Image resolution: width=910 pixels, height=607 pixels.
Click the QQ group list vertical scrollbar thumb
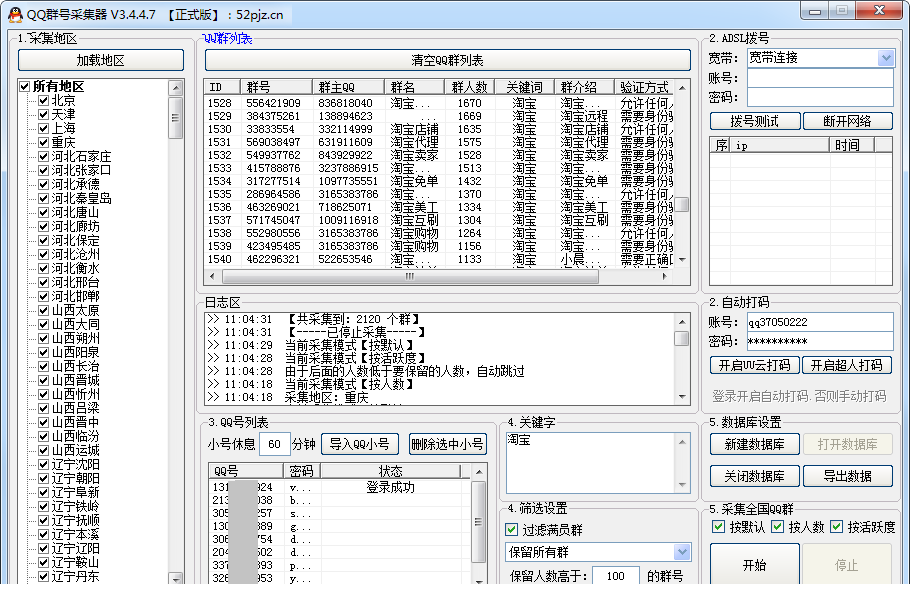[682, 204]
